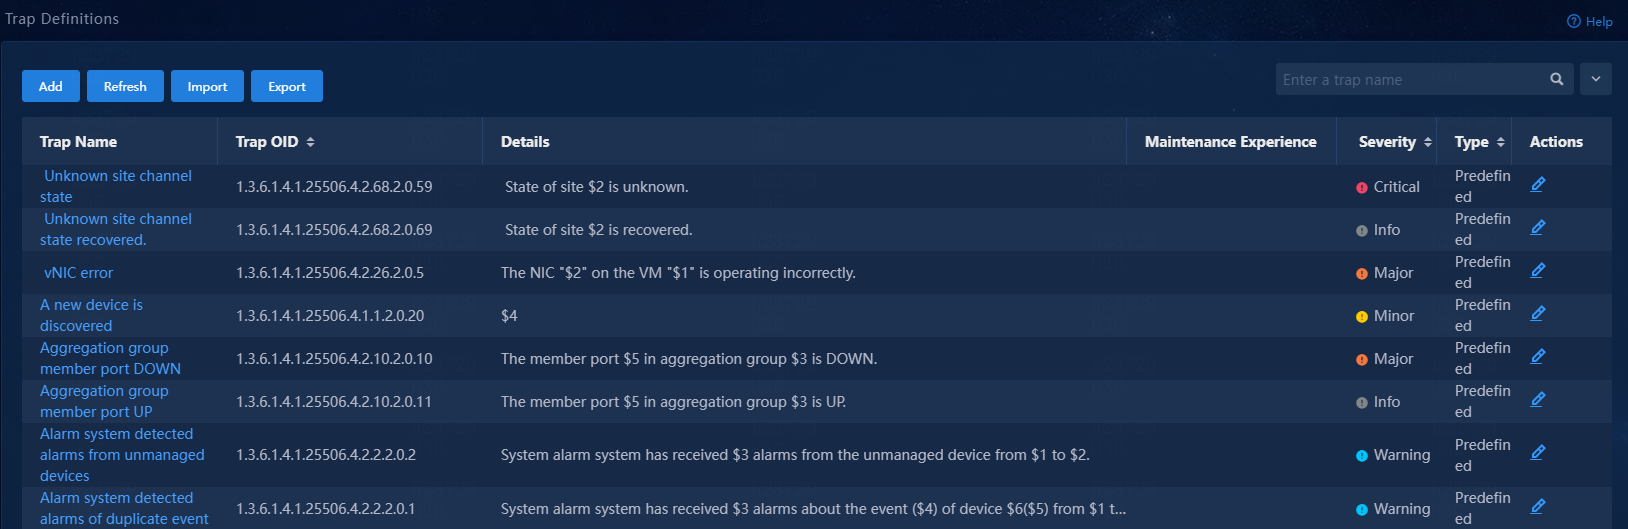Edit alarms from unmanaged devices trap

1538,452
